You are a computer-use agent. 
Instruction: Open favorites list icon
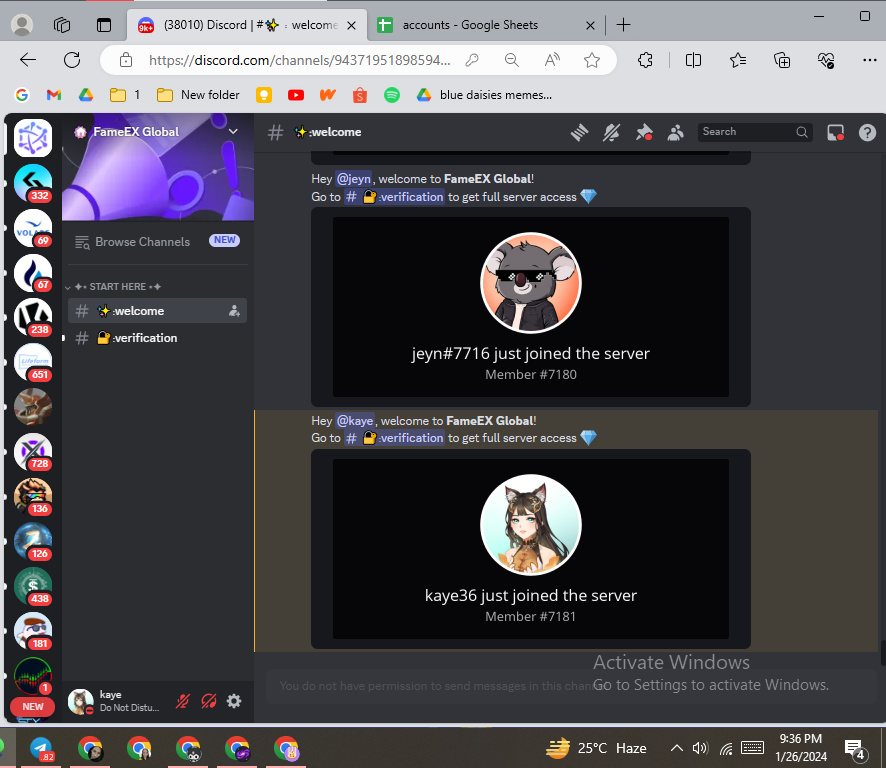tap(737, 60)
